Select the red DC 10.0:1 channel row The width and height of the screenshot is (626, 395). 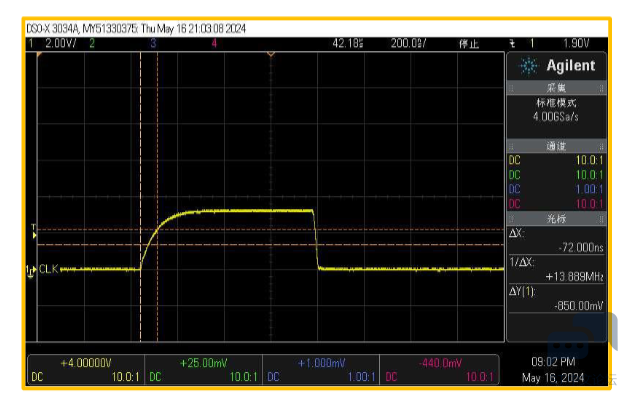click(556, 204)
